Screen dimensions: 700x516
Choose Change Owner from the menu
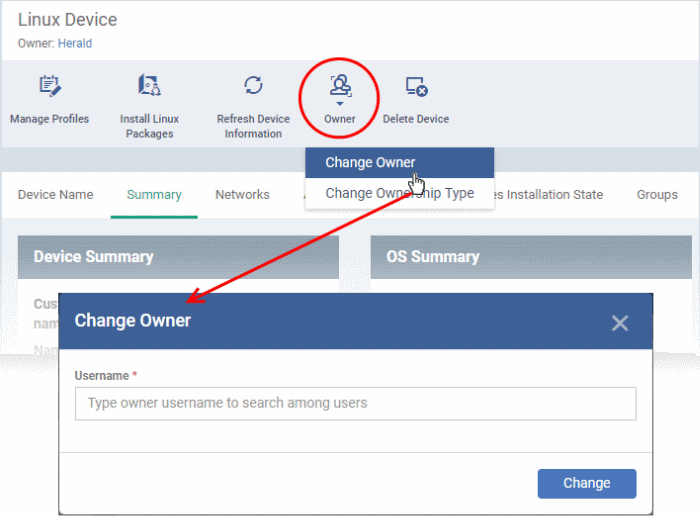pyautogui.click(x=400, y=162)
